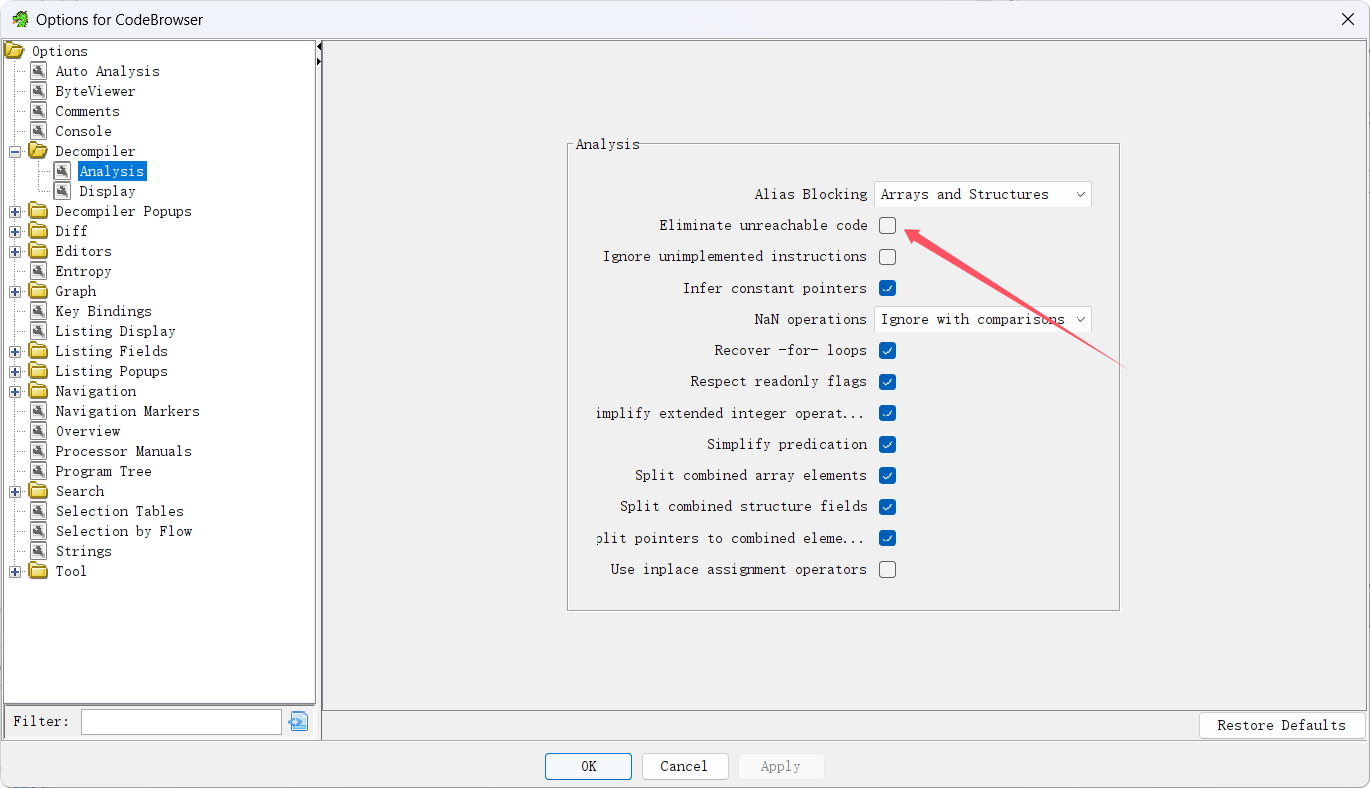Expand the Tool tree node

(15, 572)
